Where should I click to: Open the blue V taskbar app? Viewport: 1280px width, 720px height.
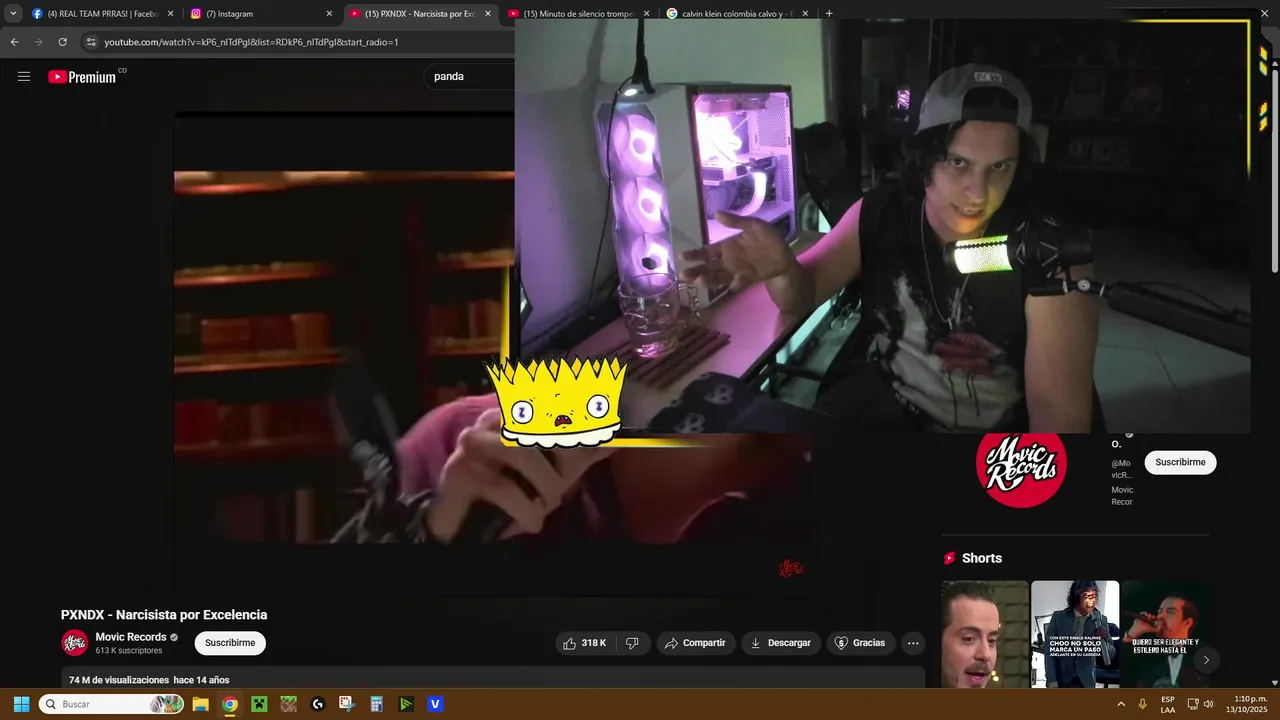435,704
